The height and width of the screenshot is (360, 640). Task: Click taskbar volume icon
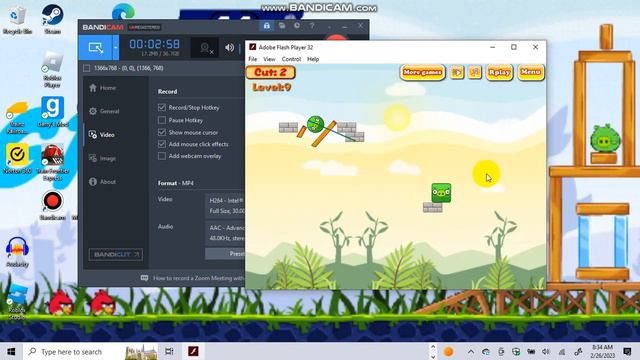(x=546, y=351)
